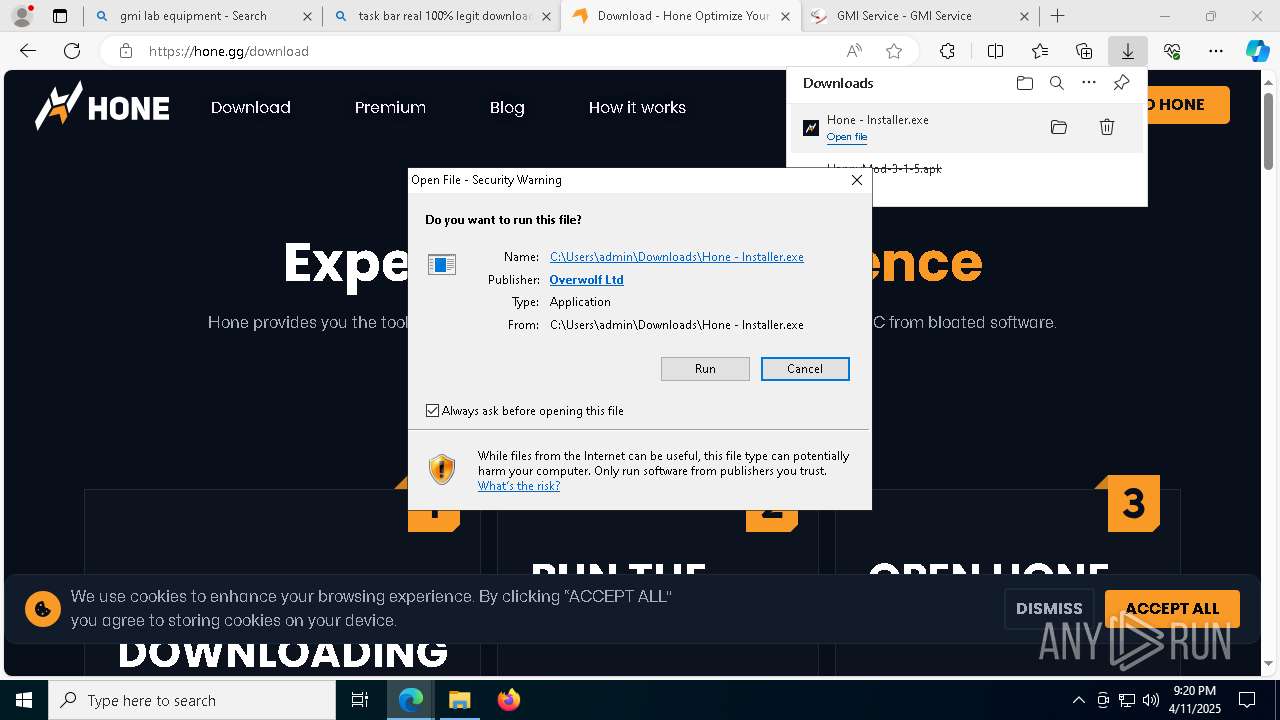Add page to favorites star
The image size is (1280, 720).
894,51
